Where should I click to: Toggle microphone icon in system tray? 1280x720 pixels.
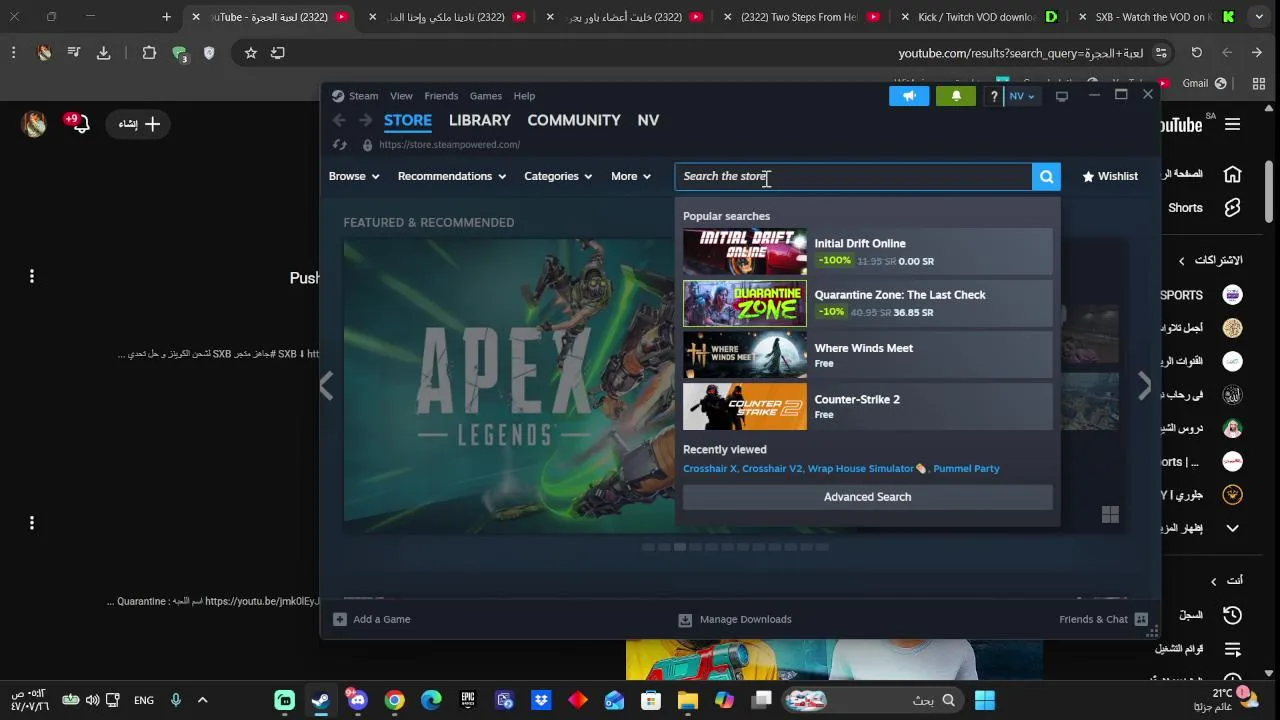[x=176, y=700]
